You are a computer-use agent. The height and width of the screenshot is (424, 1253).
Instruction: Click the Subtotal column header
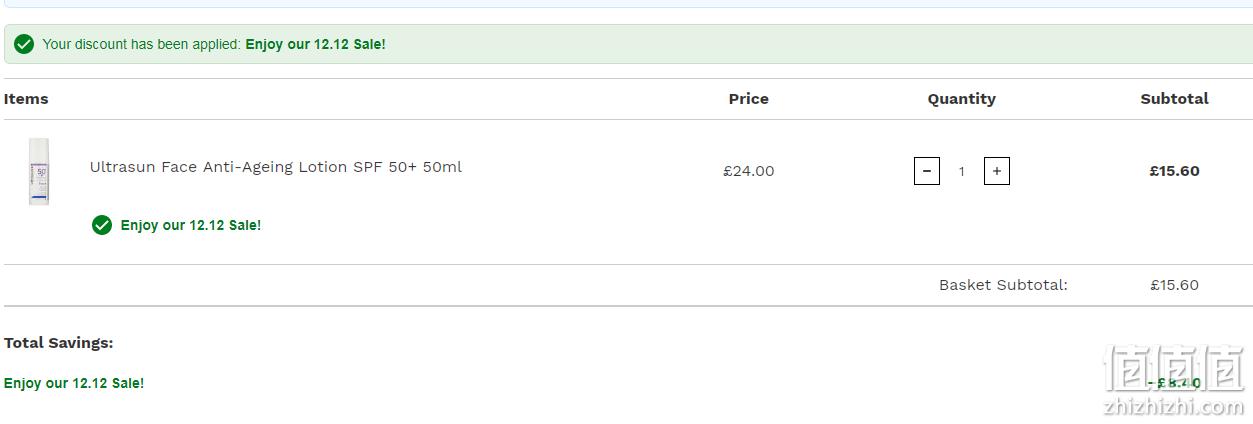click(x=1174, y=99)
